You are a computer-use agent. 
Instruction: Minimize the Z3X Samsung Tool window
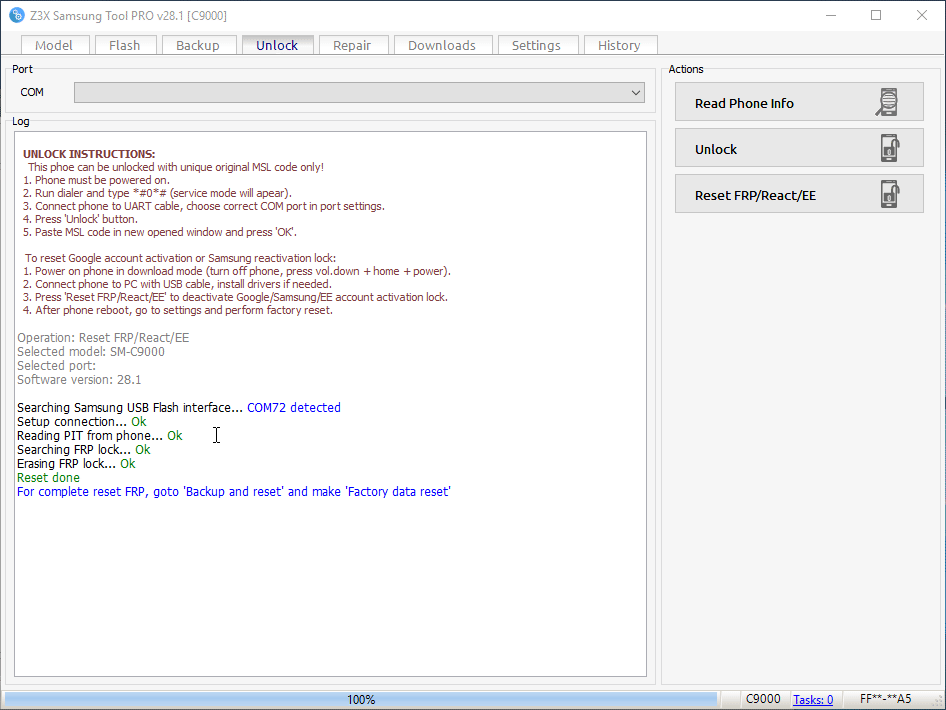point(830,15)
